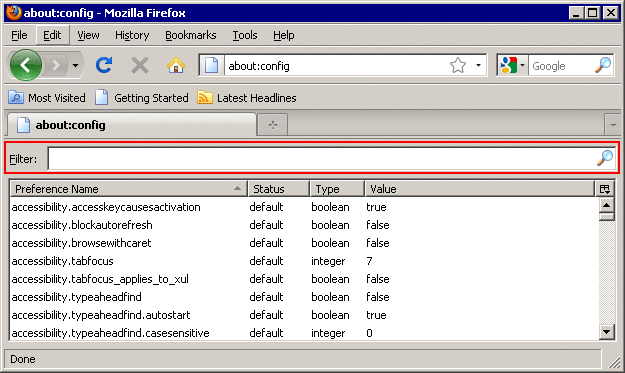Maximize the Firefox window
The width and height of the screenshot is (625, 373).
[593, 13]
